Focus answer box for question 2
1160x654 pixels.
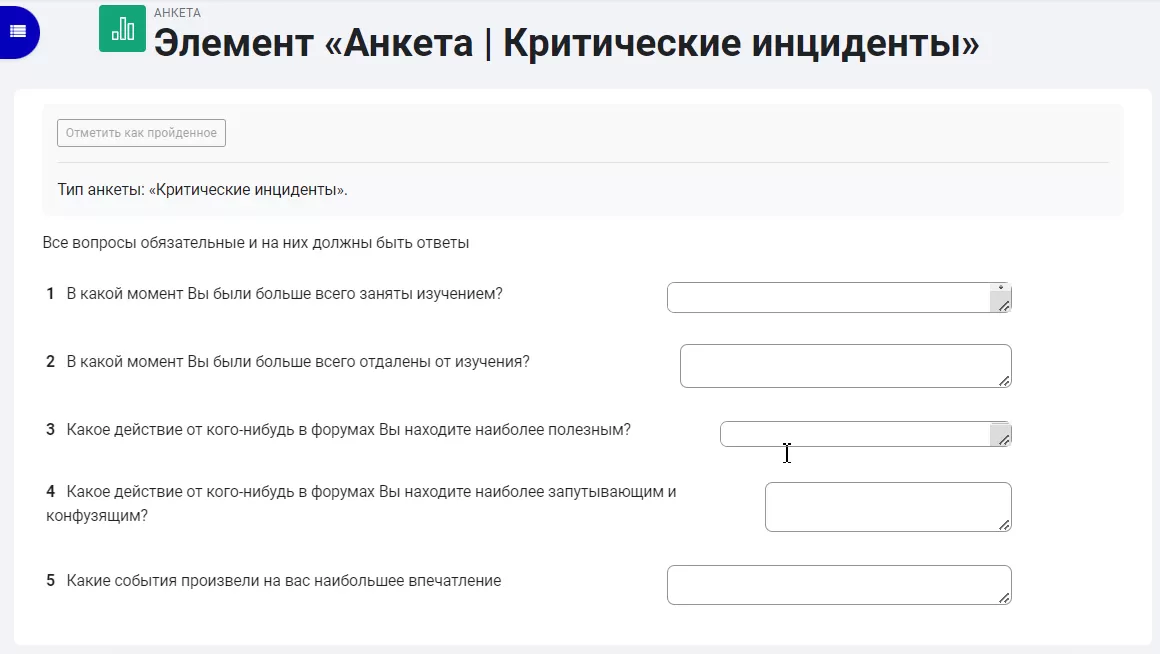click(846, 365)
